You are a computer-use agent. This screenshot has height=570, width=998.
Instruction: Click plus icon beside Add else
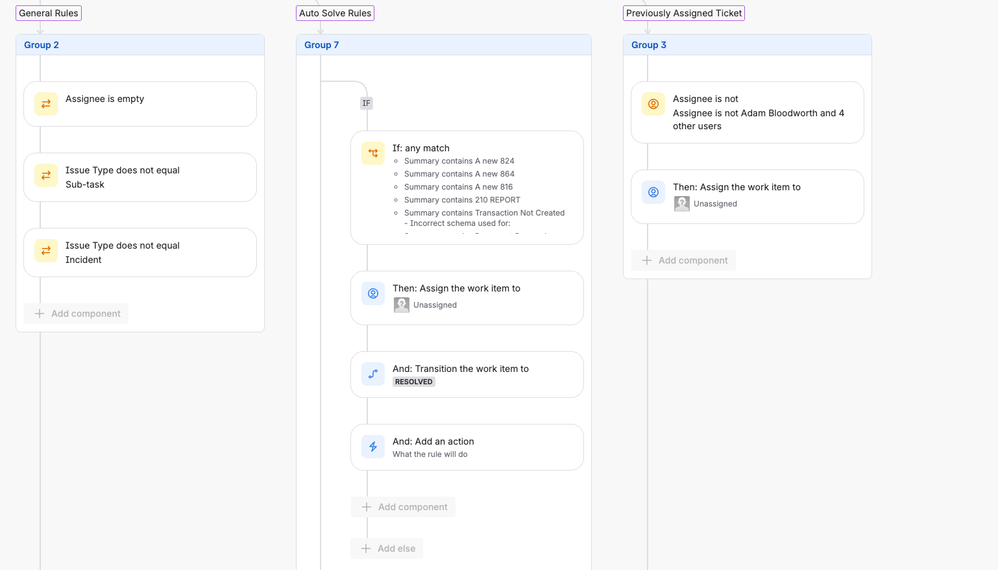(366, 548)
